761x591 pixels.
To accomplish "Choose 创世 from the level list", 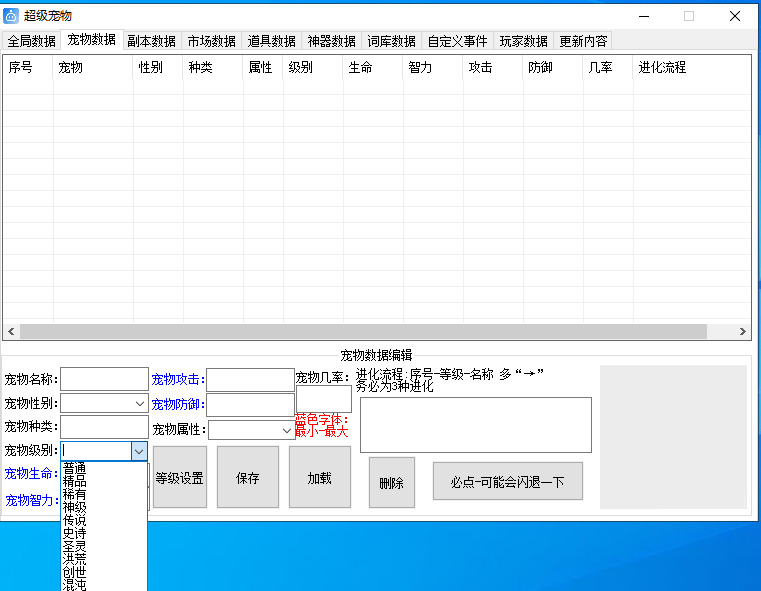I will pos(104,573).
